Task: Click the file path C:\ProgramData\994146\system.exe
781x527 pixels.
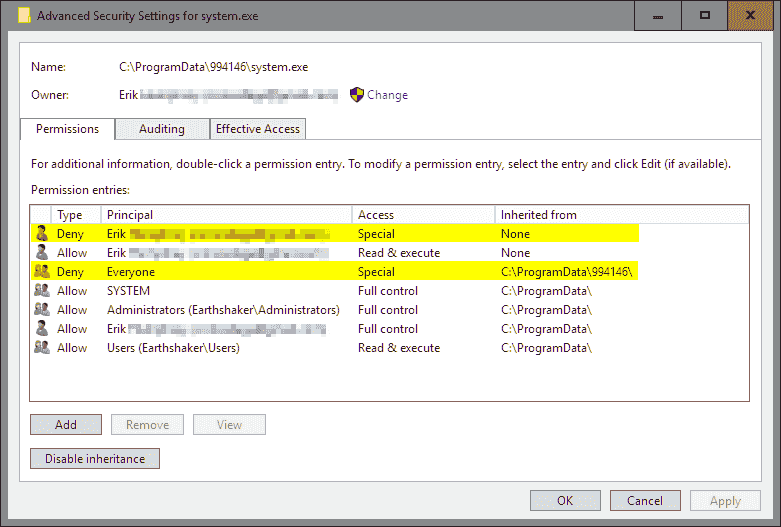Action: (x=214, y=67)
